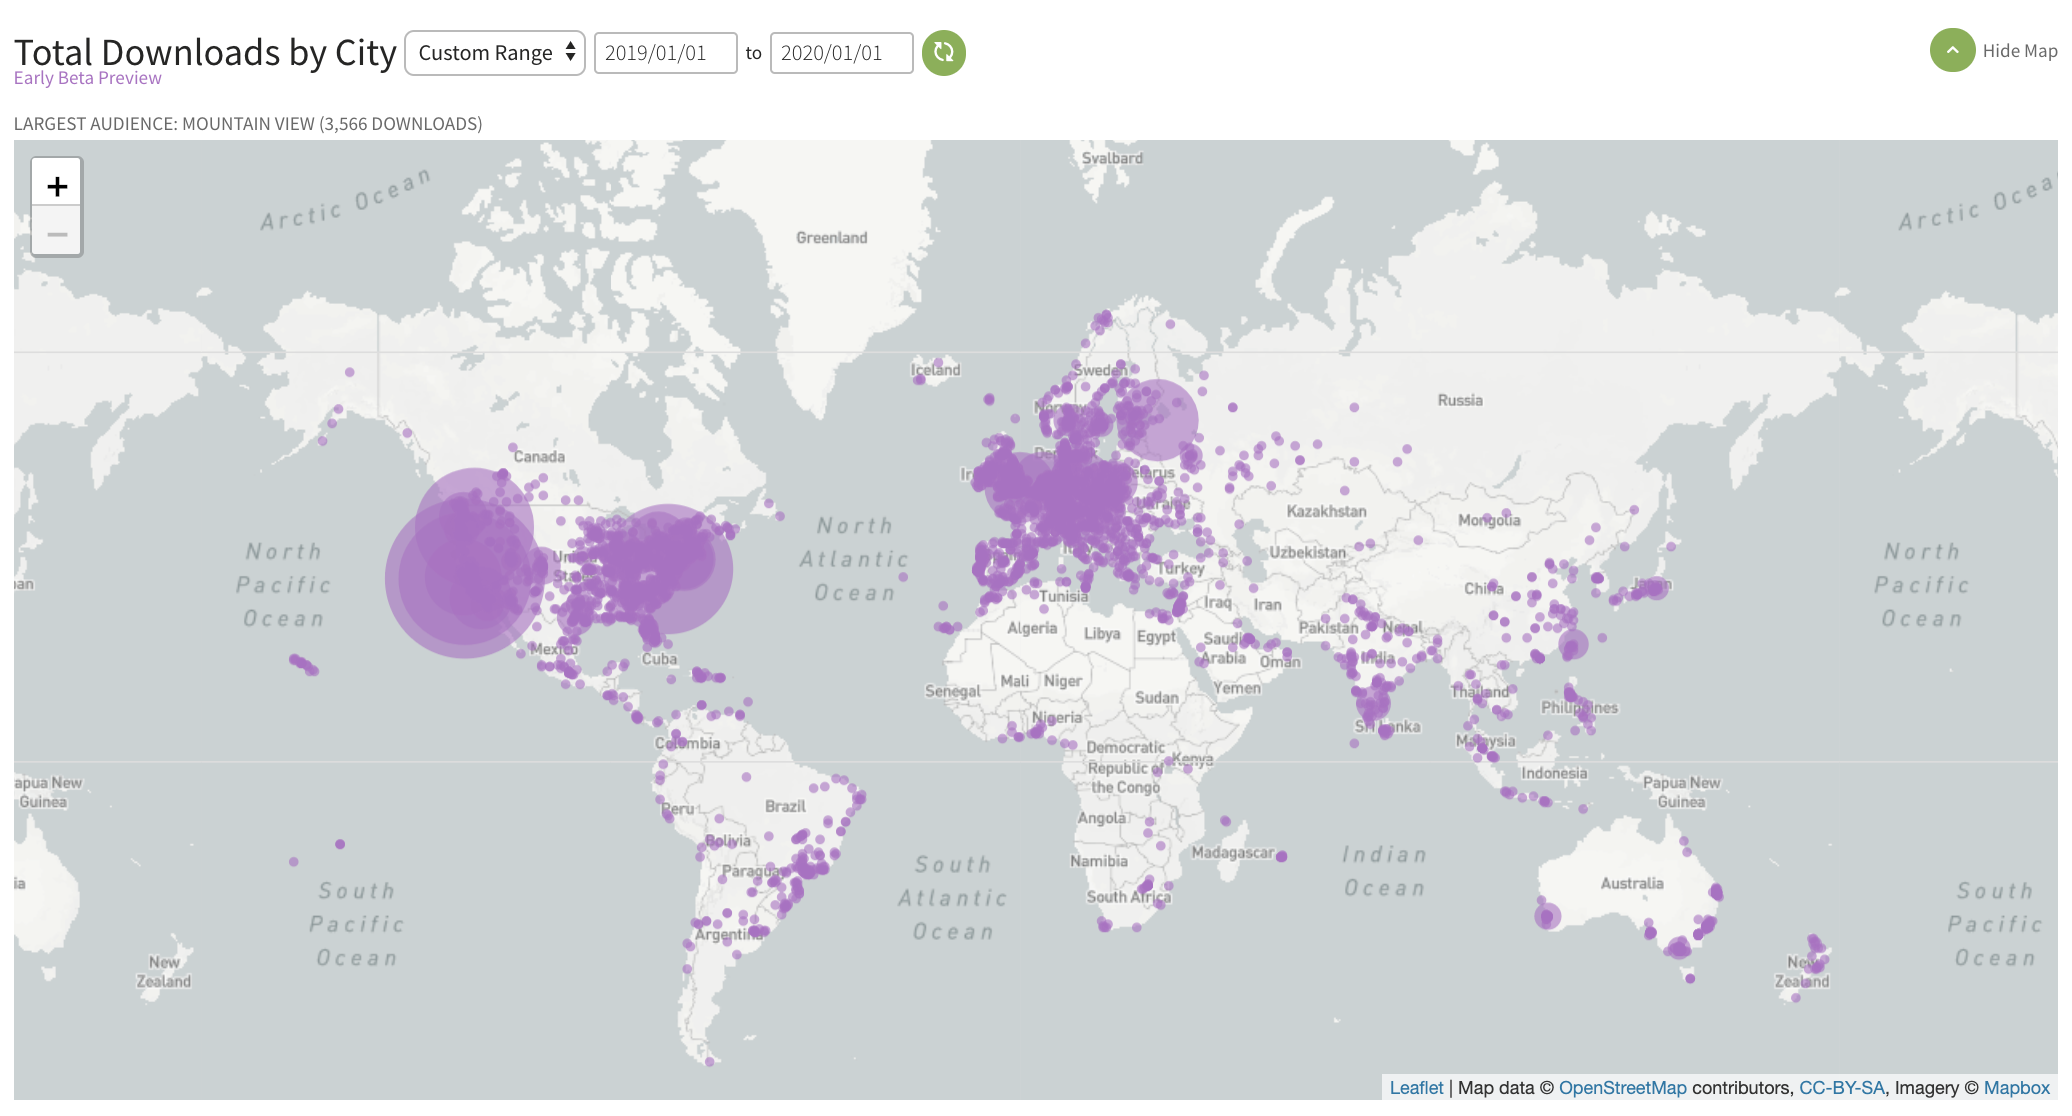Click the Early Beta Preview label
Screen dimensions: 2072x1116
(87, 78)
